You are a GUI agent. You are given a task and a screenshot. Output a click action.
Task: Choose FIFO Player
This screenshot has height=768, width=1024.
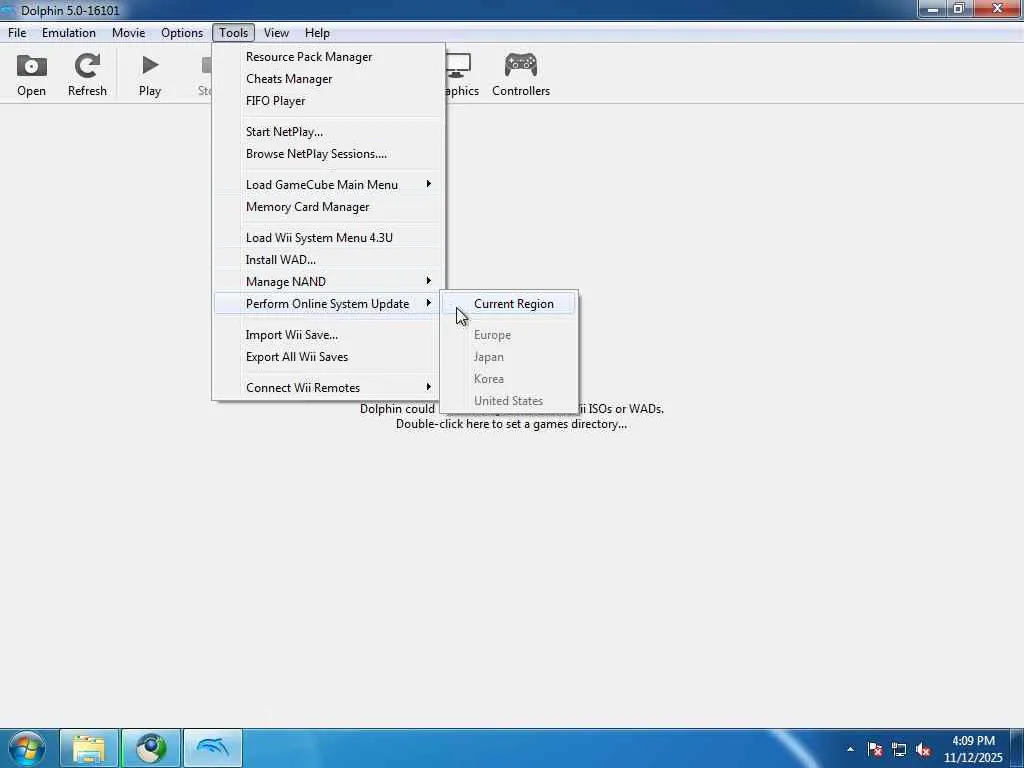click(328, 101)
